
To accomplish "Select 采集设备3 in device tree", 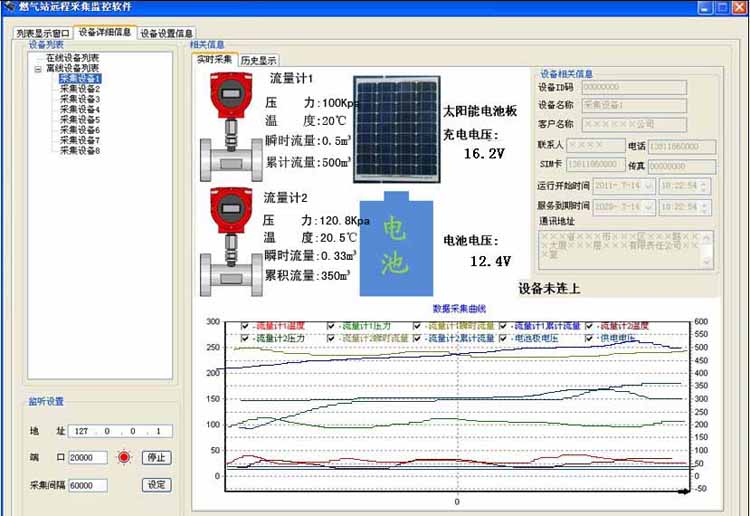I will tap(80, 99).
